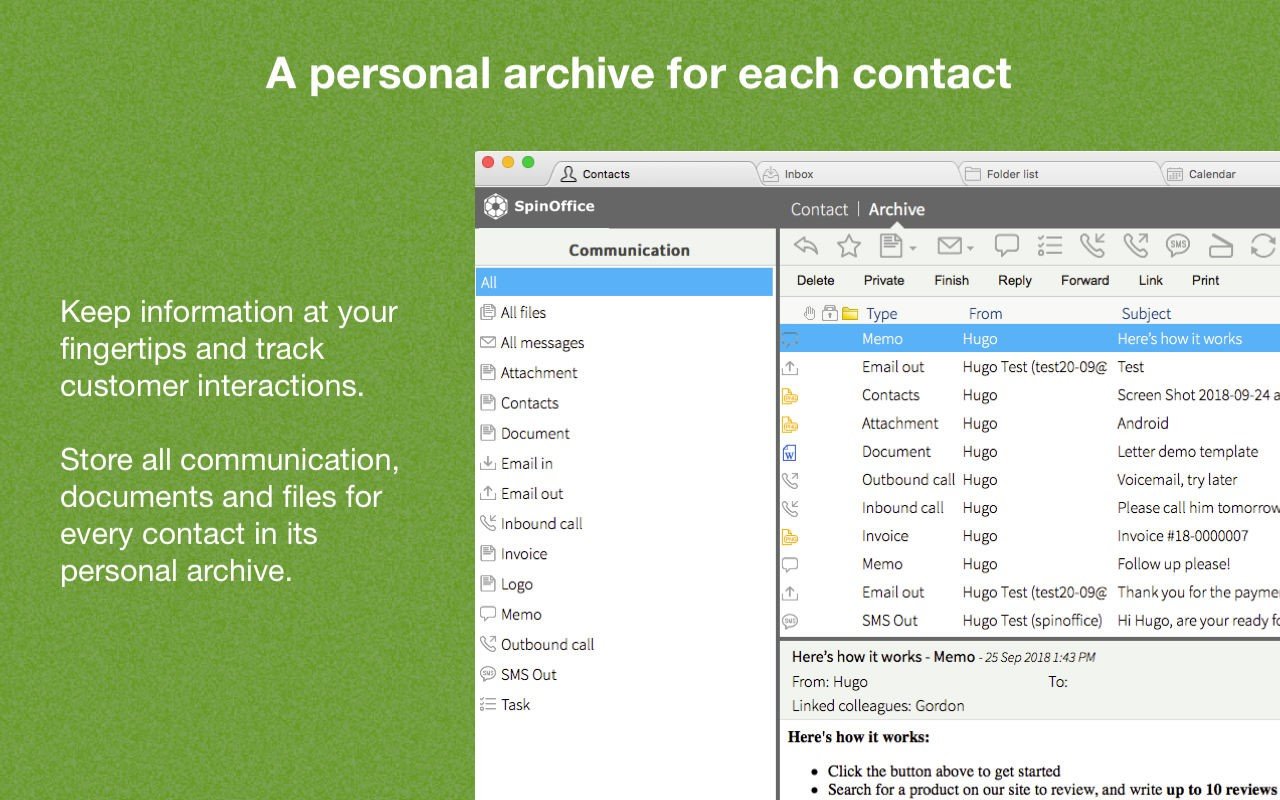Click the Reply button
This screenshot has width=1280, height=800.
(x=1015, y=280)
